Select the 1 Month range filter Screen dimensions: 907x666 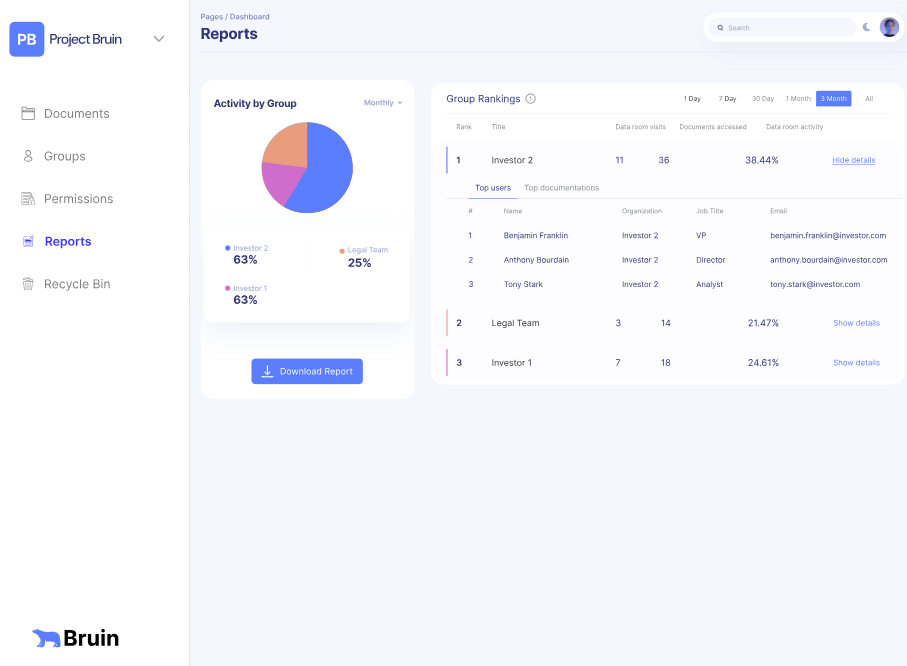798,99
